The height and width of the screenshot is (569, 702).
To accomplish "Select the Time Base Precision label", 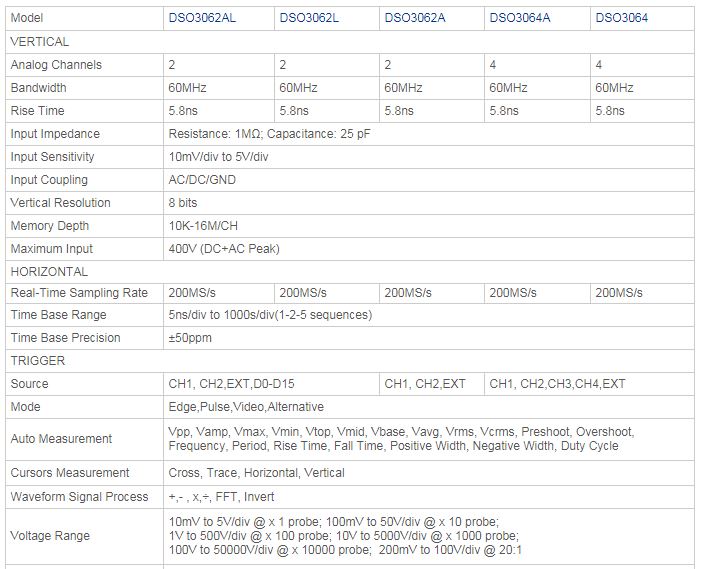I will [x=65, y=338].
